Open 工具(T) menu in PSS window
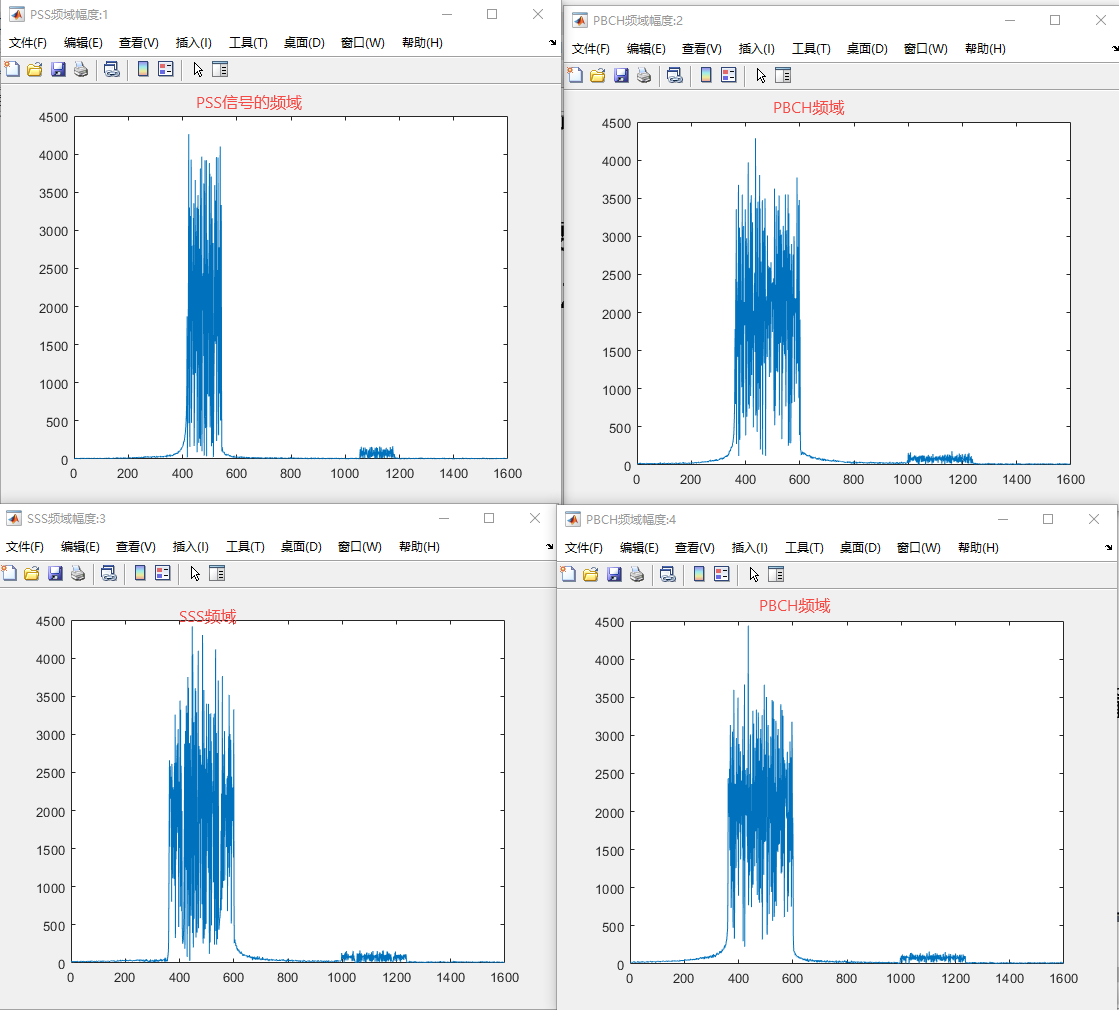Image resolution: width=1119 pixels, height=1010 pixels. 248,43
